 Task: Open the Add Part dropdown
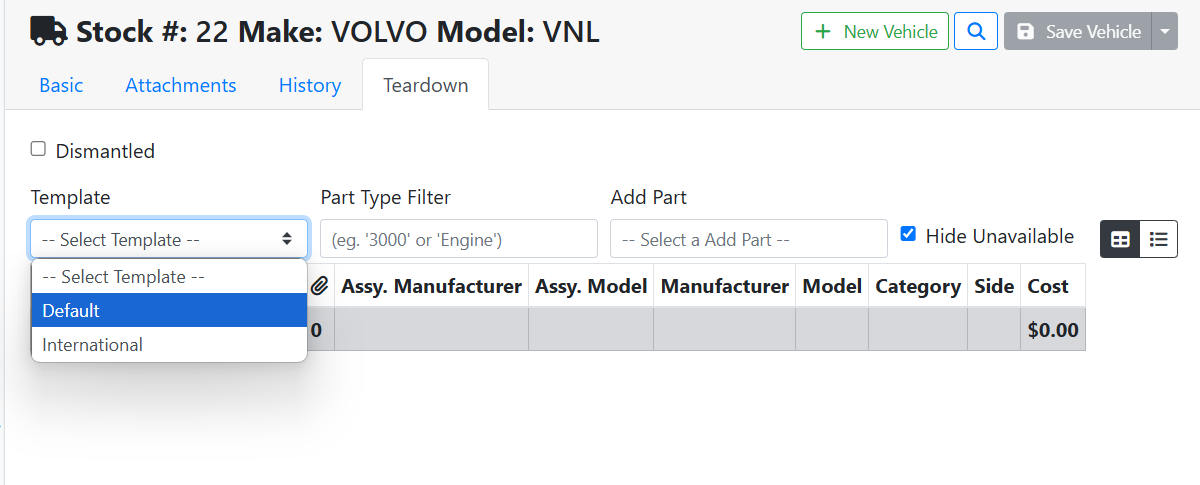point(748,239)
